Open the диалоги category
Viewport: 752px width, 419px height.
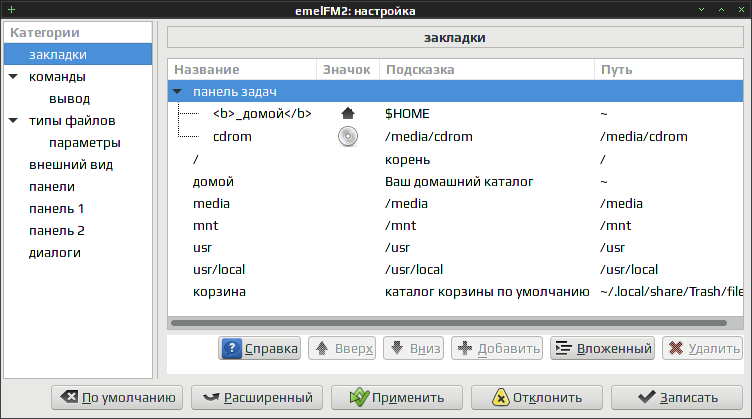click(x=55, y=253)
